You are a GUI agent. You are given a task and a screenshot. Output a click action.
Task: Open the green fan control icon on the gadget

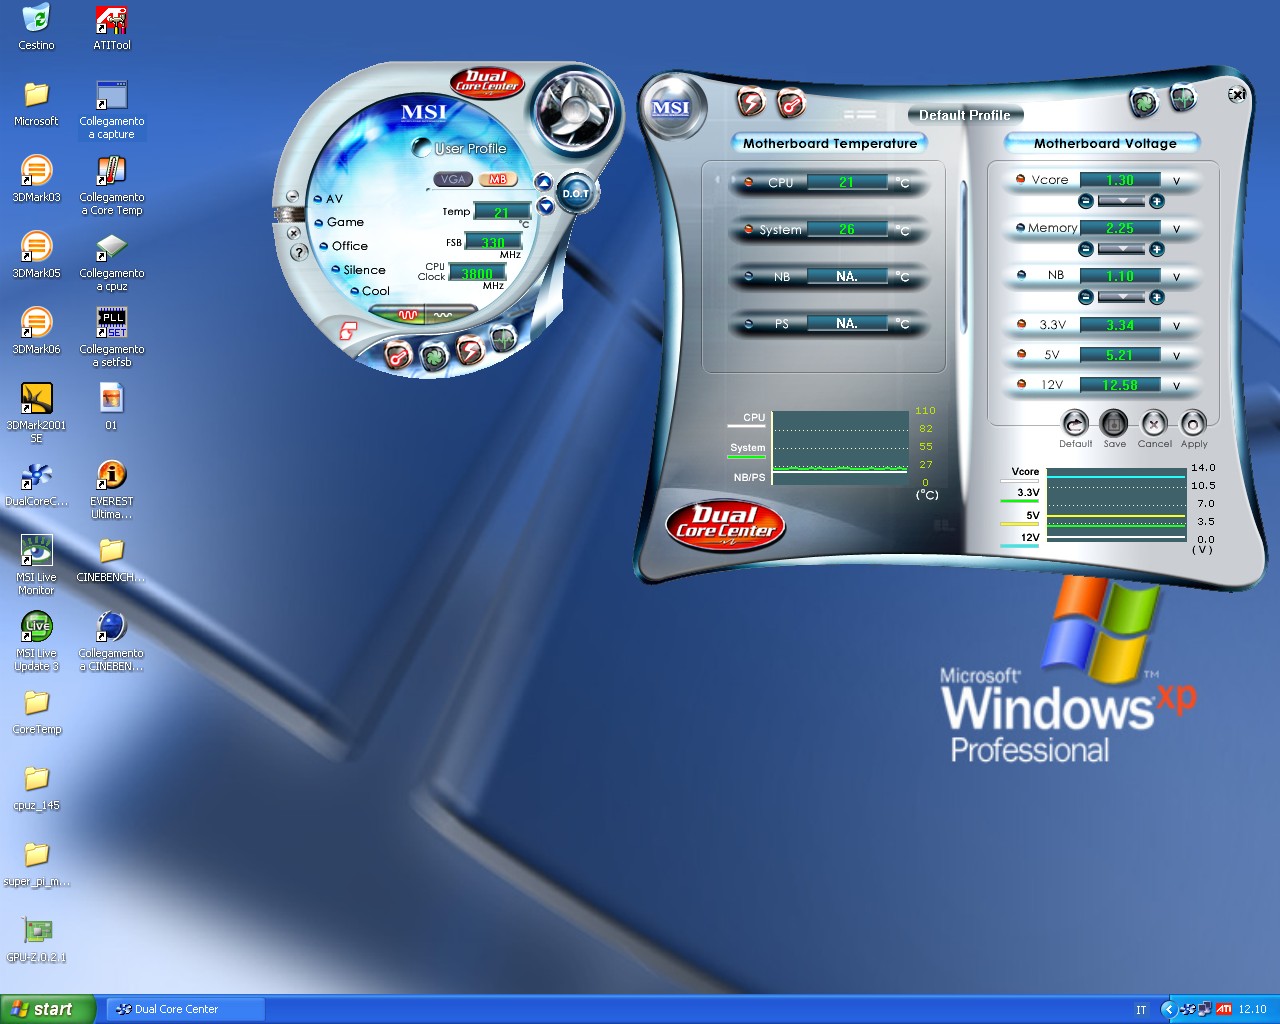434,356
